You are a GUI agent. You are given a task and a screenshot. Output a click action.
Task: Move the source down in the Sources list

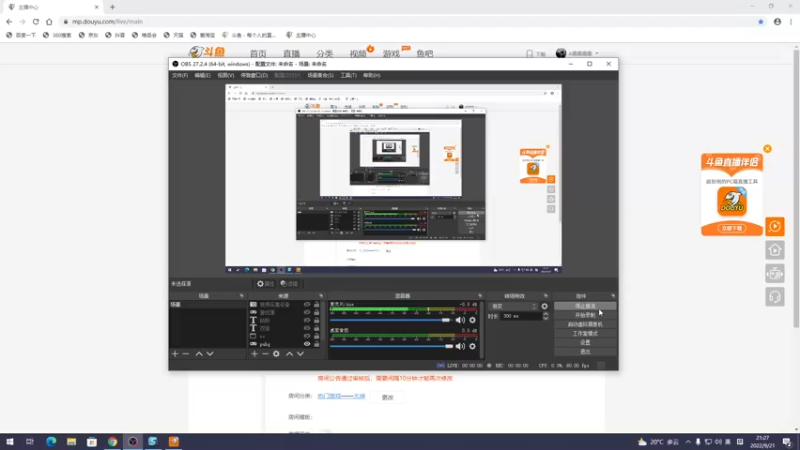tap(300, 354)
